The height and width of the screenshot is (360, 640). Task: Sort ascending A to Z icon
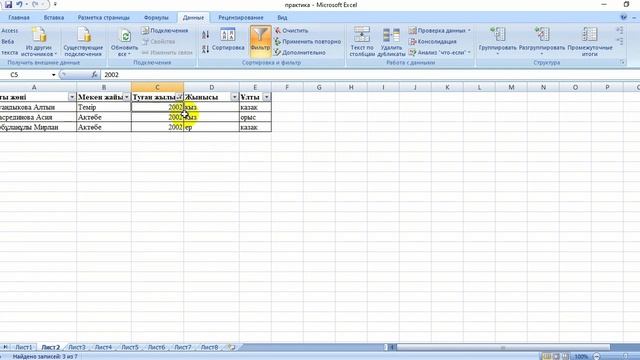205,35
